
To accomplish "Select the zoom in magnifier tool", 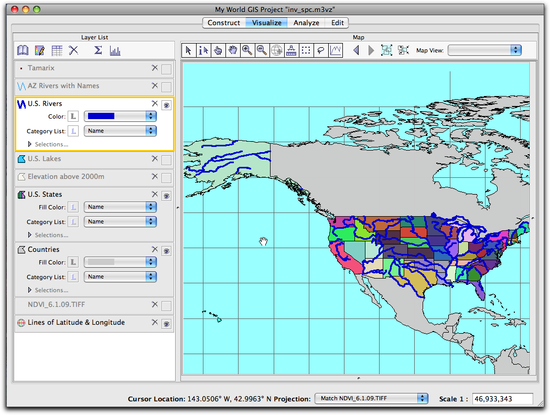I will (247, 51).
